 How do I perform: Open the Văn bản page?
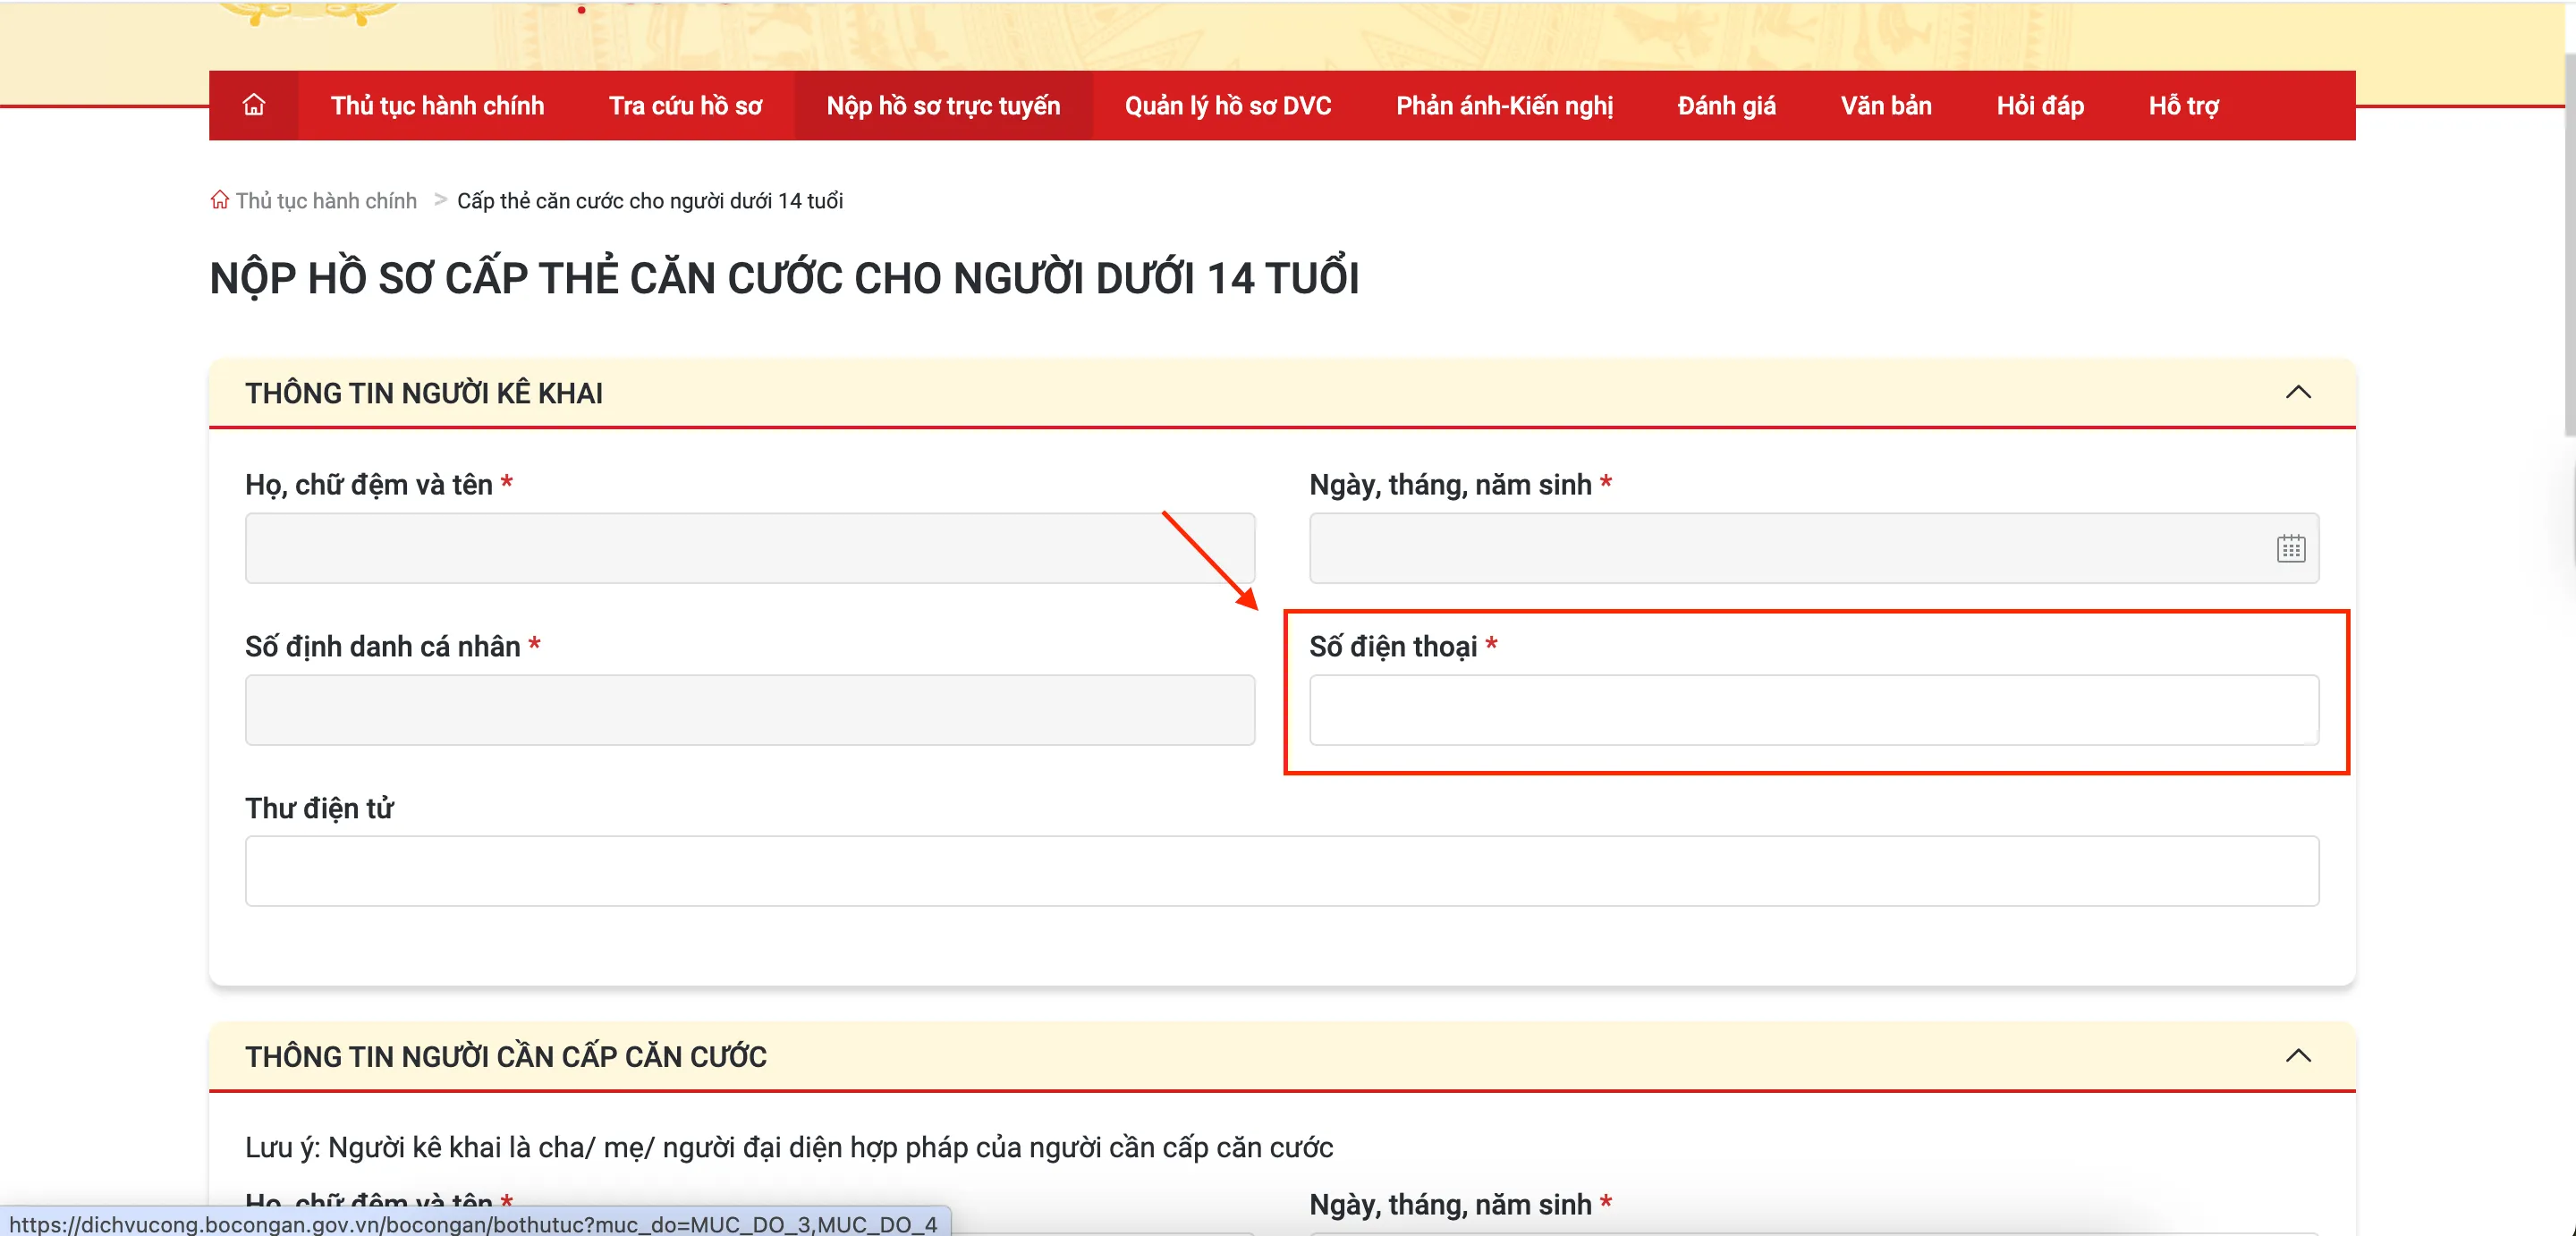point(1886,105)
